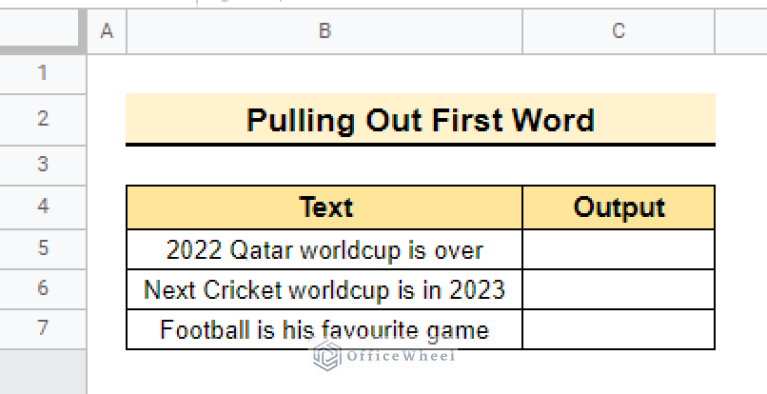Viewport: 767px width, 394px height.
Task: Click row 2 header
Action: [43, 119]
